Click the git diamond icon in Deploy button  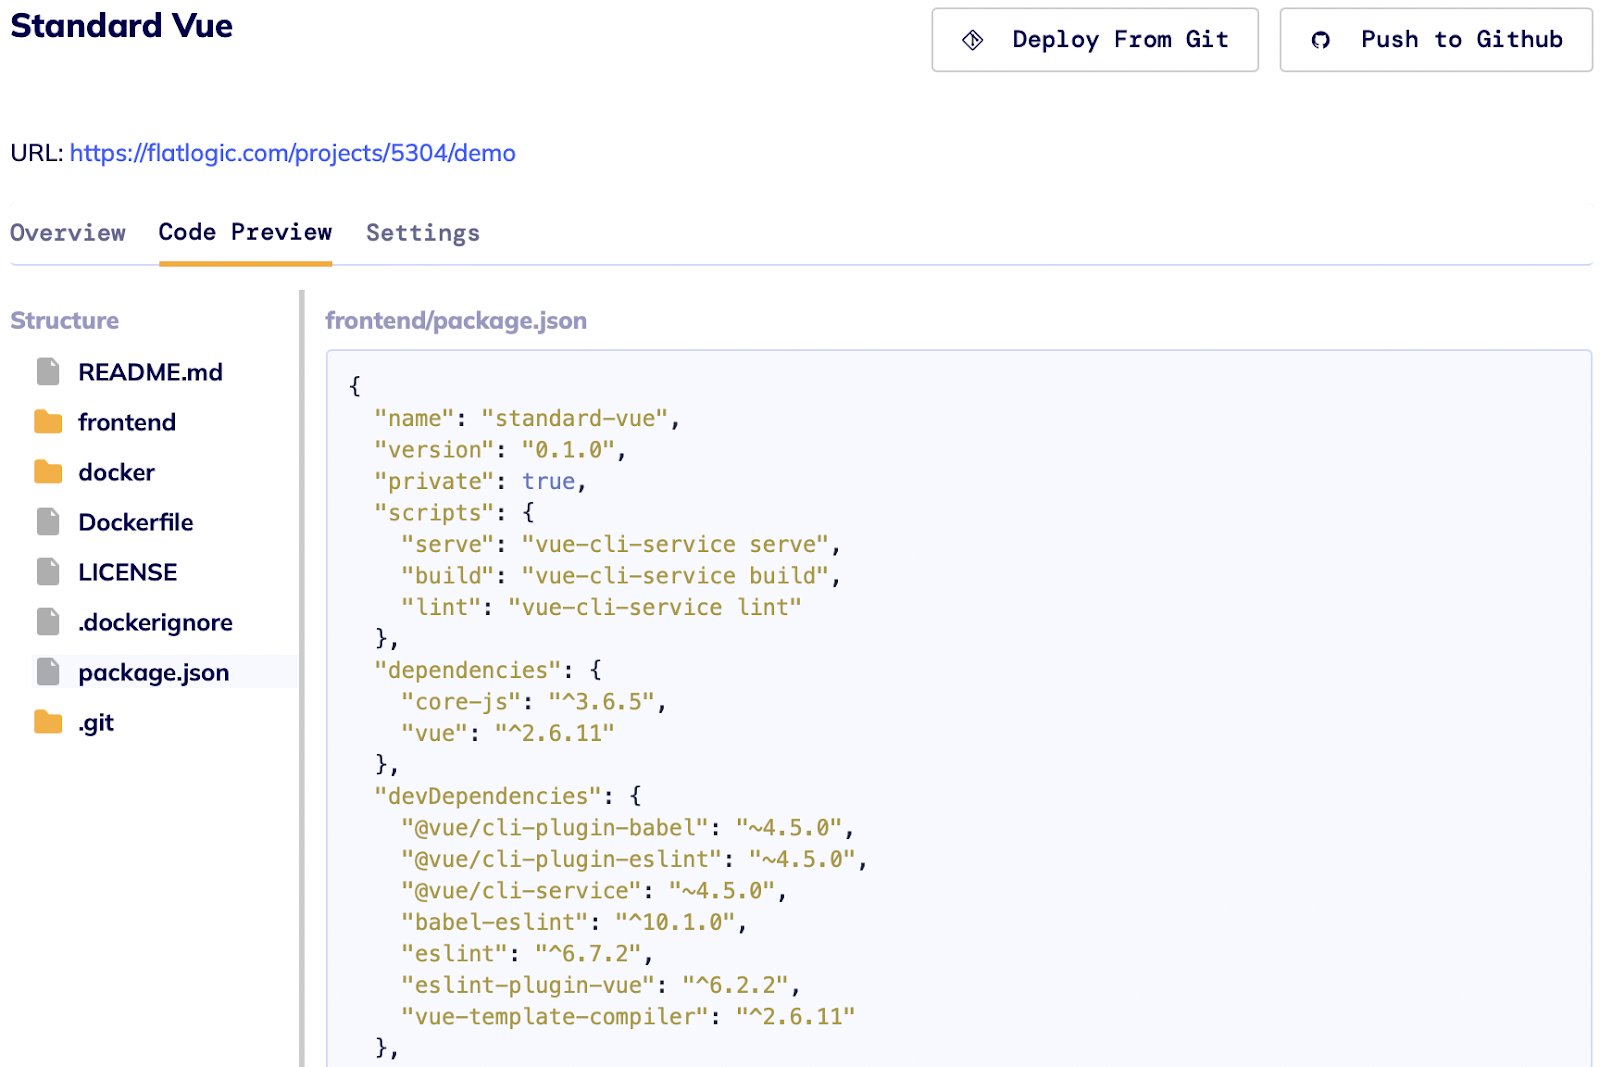click(973, 40)
